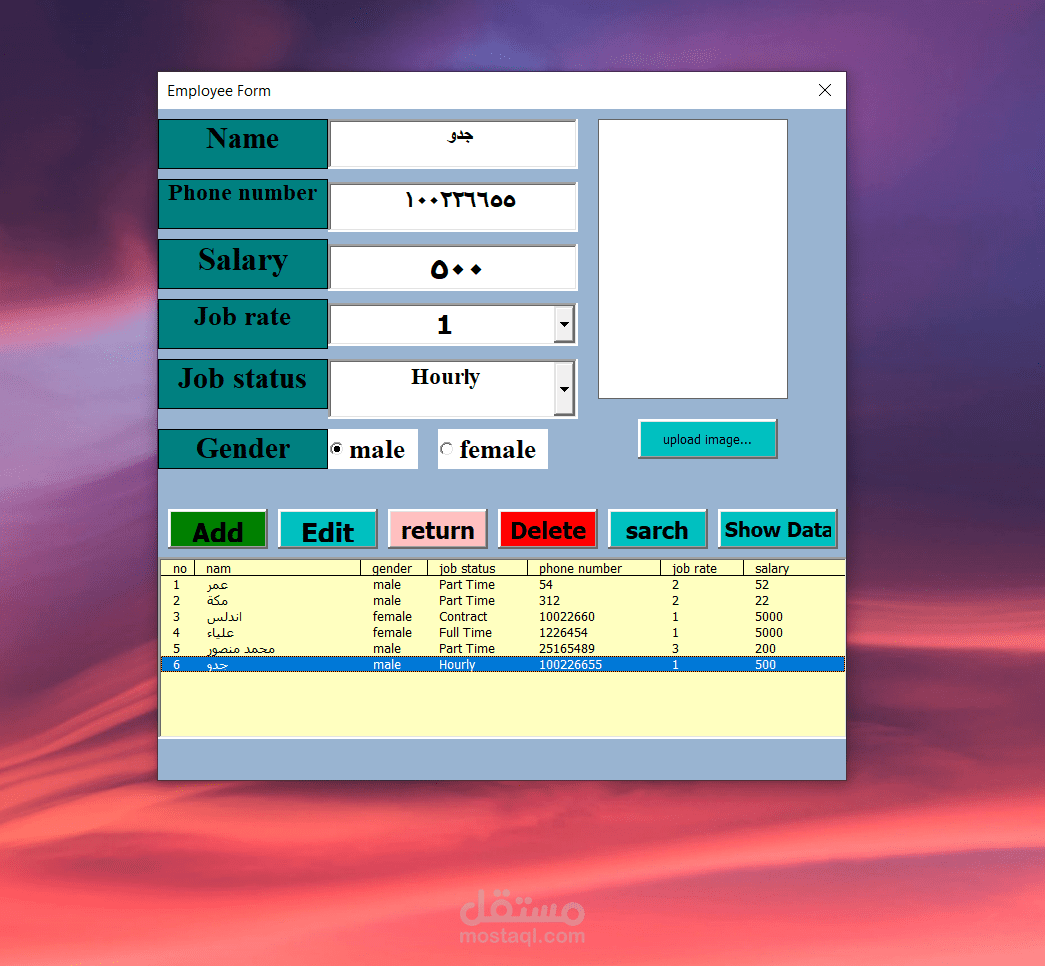Screen dimensions: 1045x966
Task: Expand the Job status dropdown arrow
Action: pos(564,389)
